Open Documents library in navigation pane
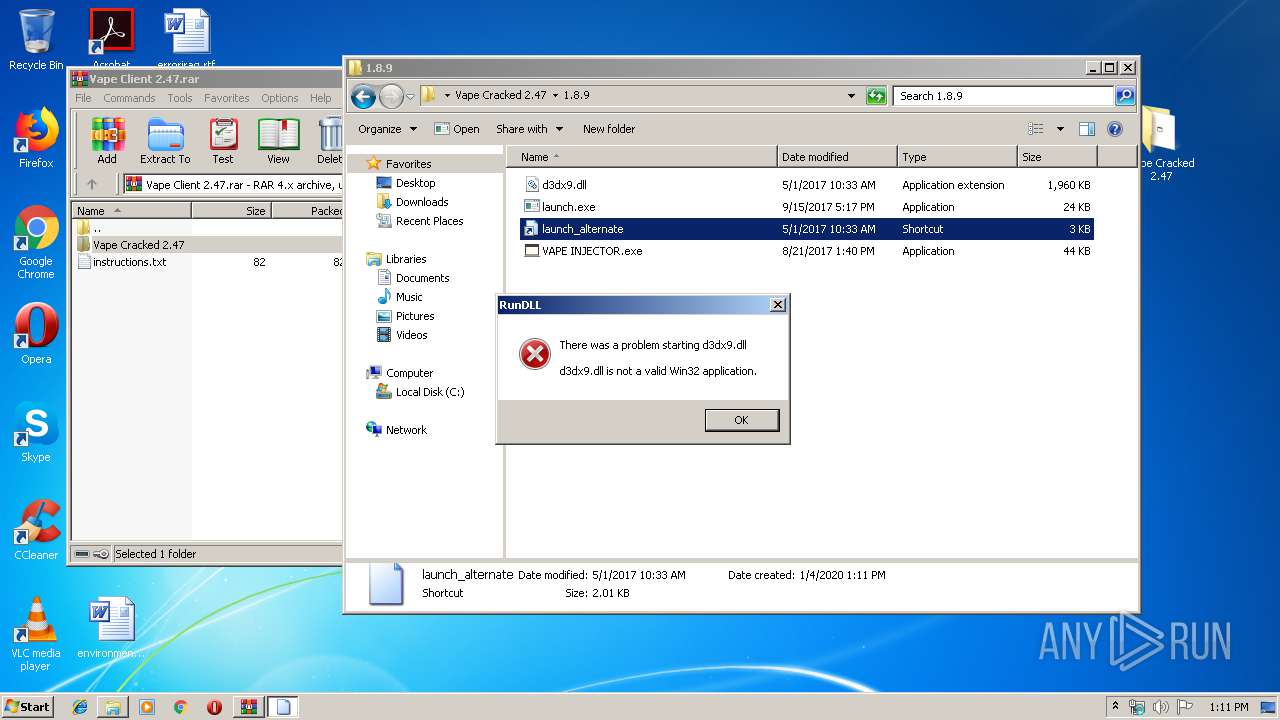Screen dimensions: 1280x720 pos(413,278)
